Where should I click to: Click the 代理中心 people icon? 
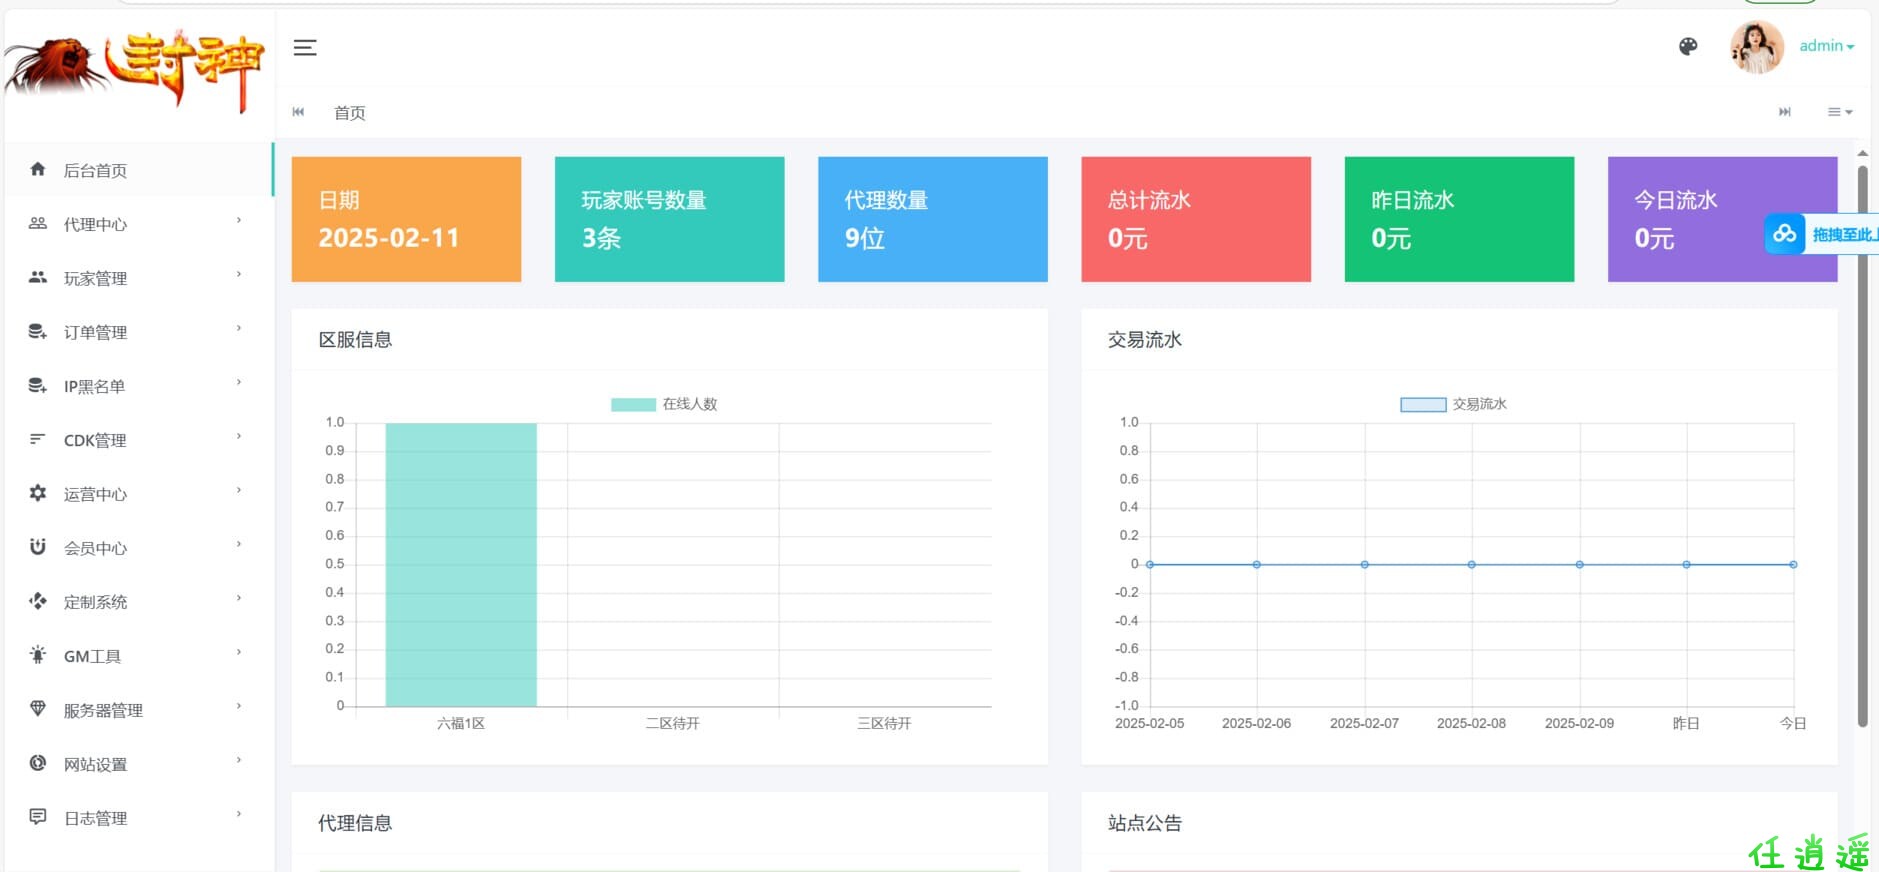pos(38,223)
